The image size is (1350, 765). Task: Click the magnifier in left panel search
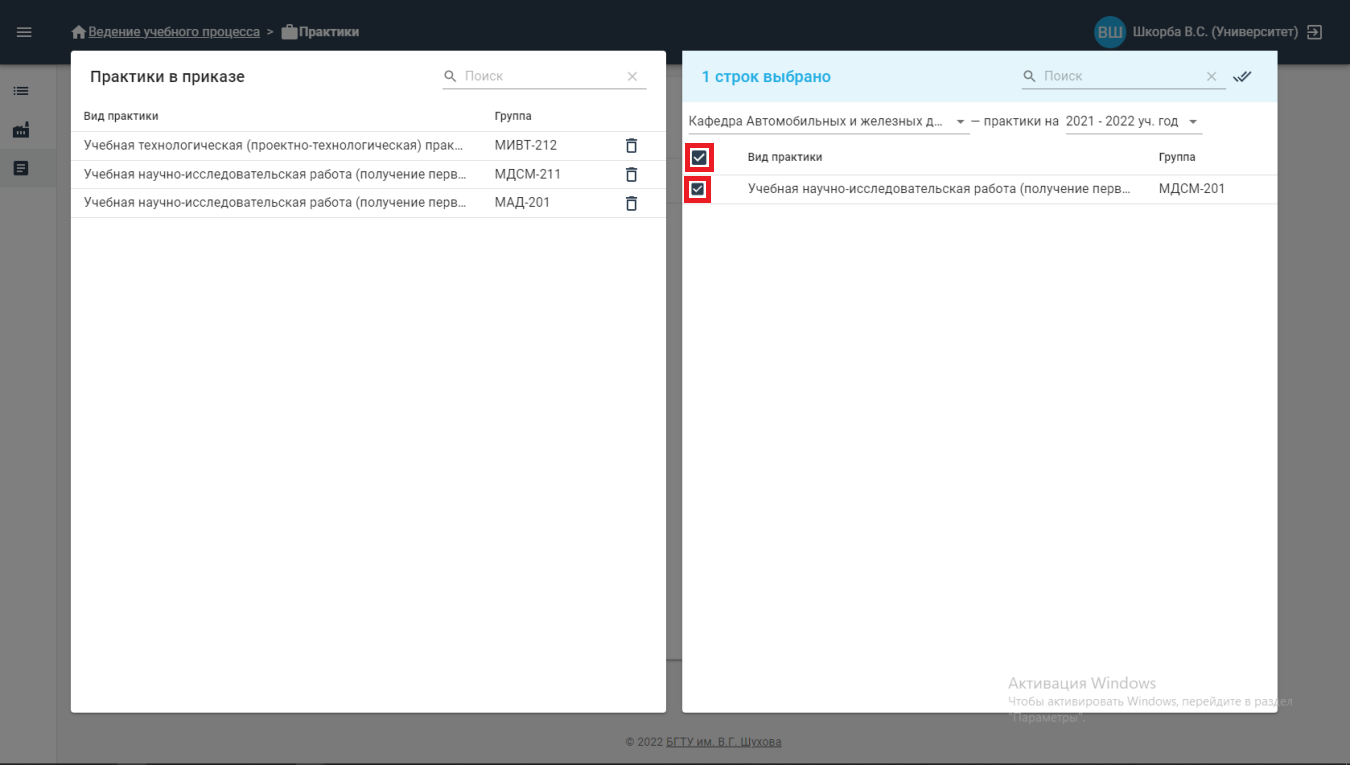[x=451, y=76]
